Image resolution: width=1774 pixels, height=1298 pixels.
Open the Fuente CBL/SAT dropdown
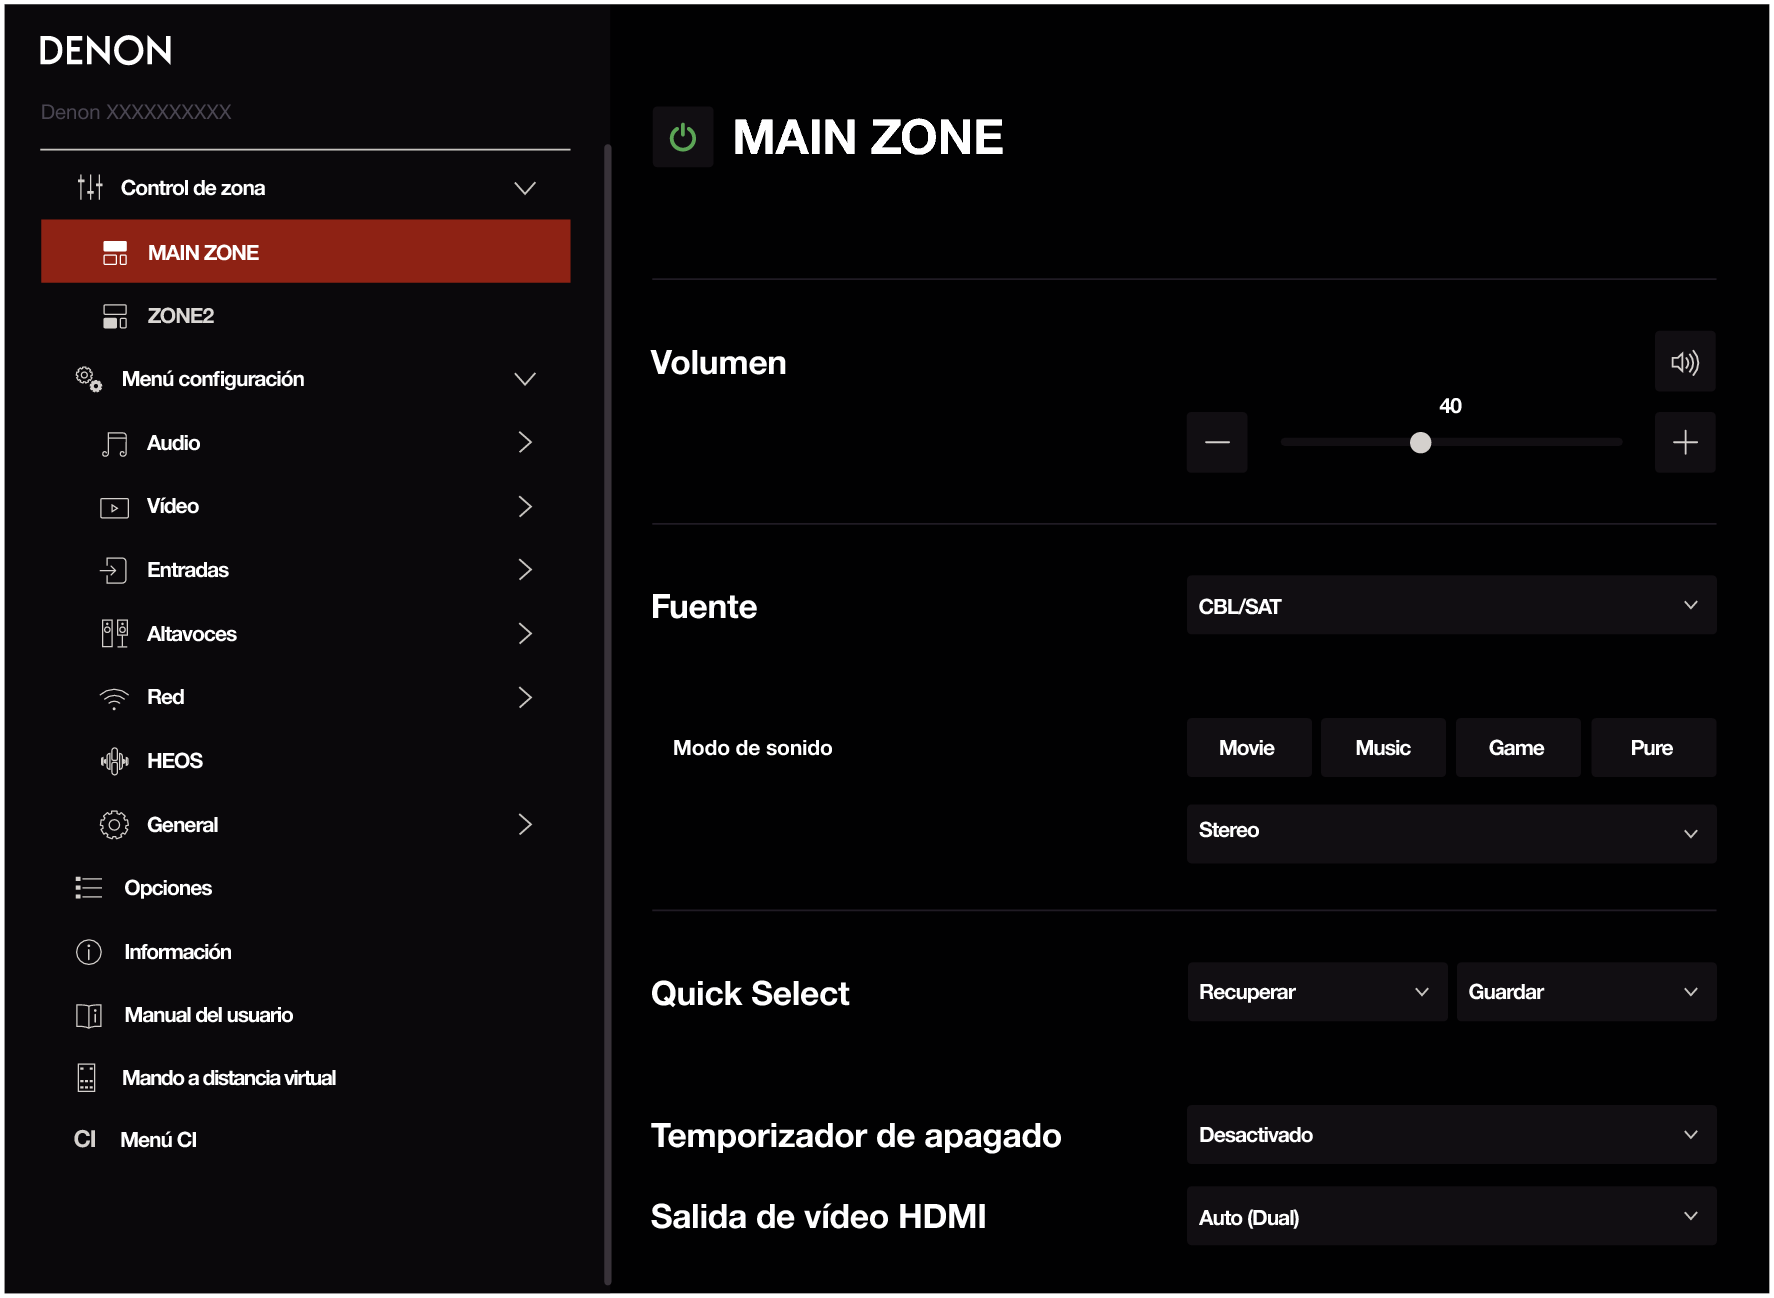[x=1451, y=606]
